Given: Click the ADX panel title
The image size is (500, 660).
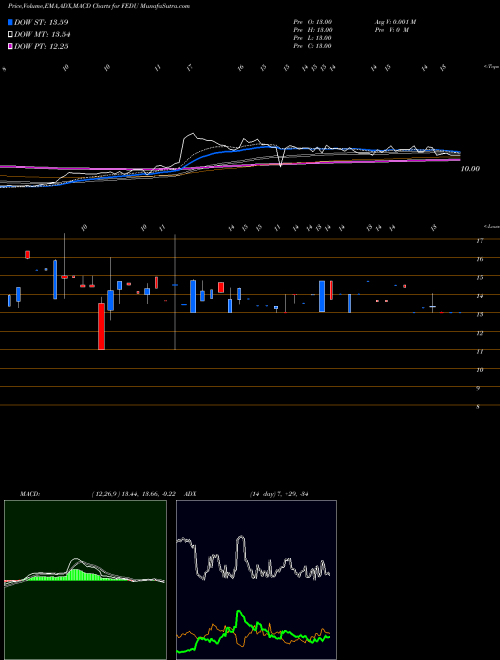Looking at the screenshot, I should pyautogui.click(x=190, y=494).
